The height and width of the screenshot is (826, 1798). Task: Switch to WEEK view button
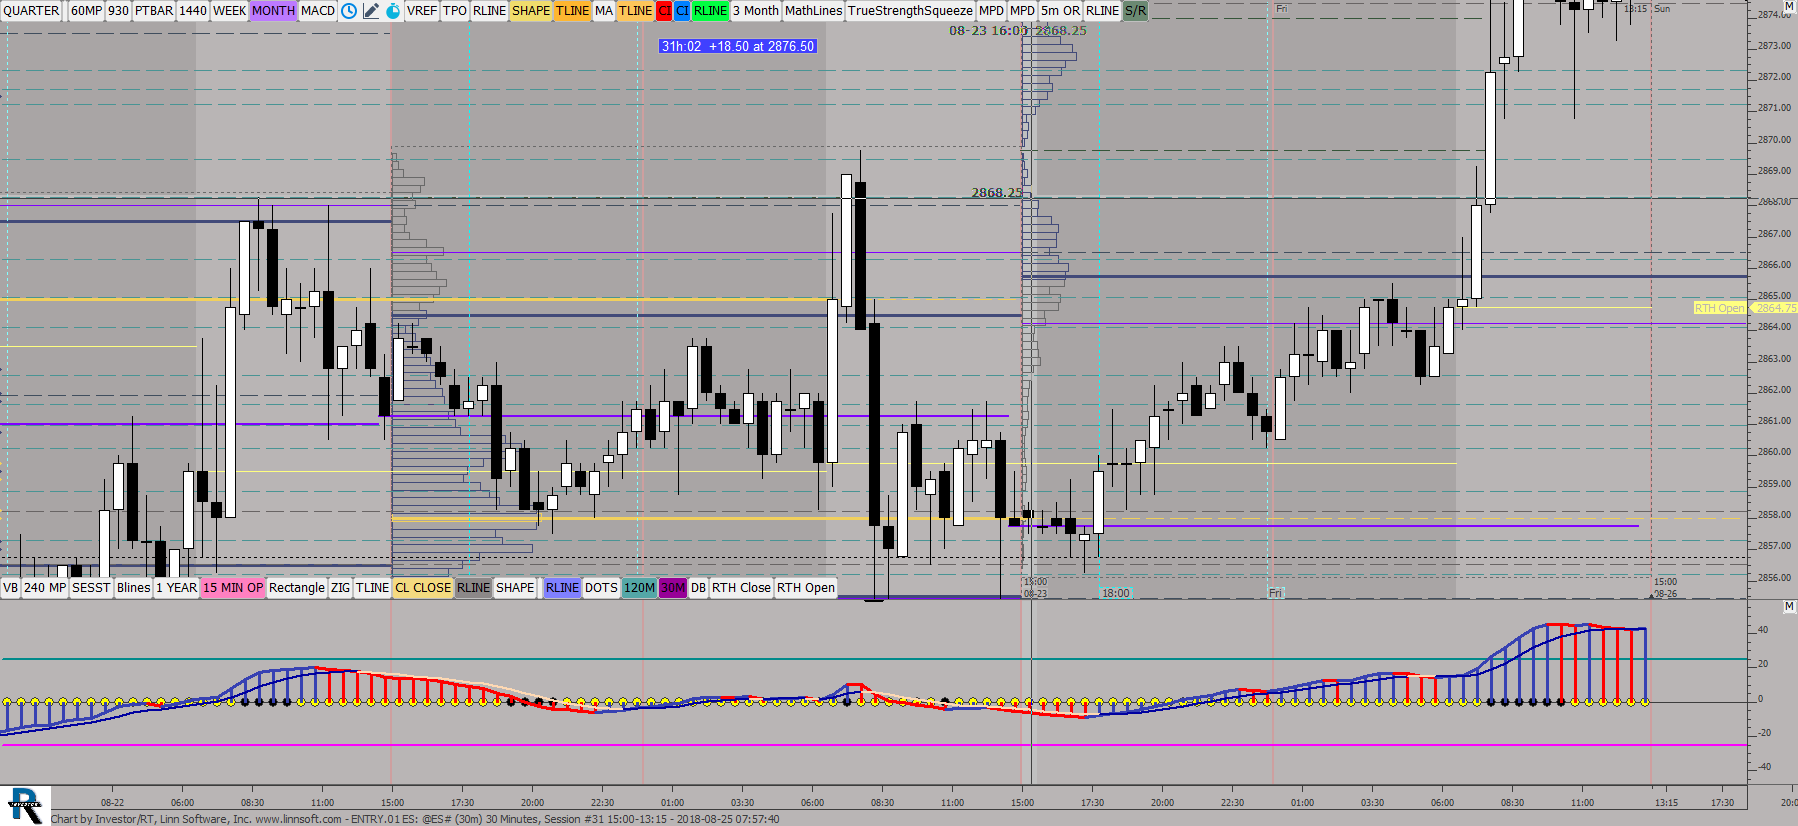229,11
